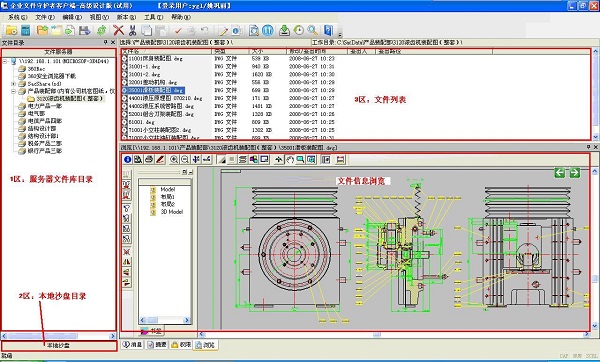Go to previous page with green left arrow
The height and width of the screenshot is (362, 600).
pyautogui.click(x=560, y=173)
